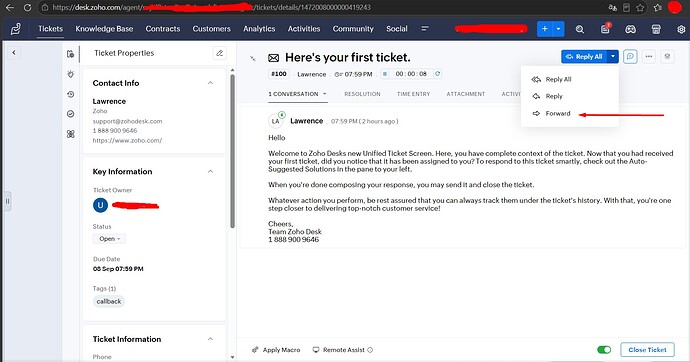Image resolution: width=690 pixels, height=362 pixels.
Task: Click the envelope channel icon near the title
Action: [x=274, y=58]
